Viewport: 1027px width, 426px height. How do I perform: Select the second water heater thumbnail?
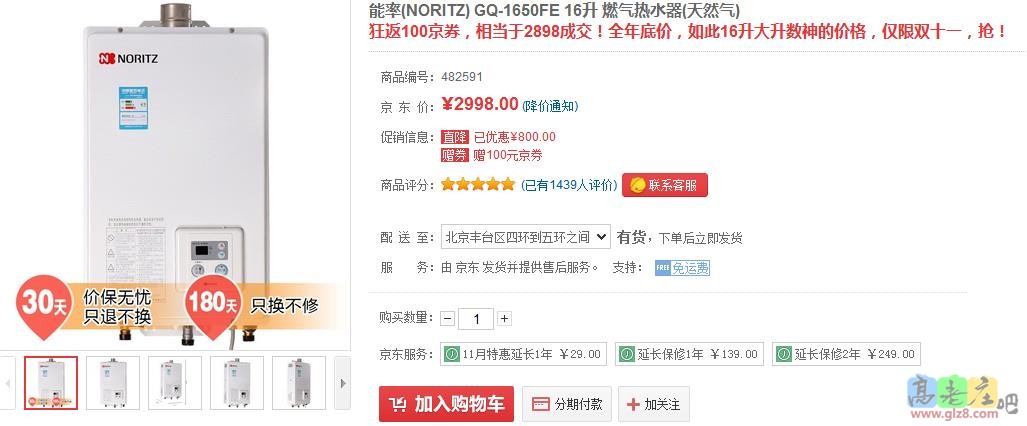coord(113,383)
